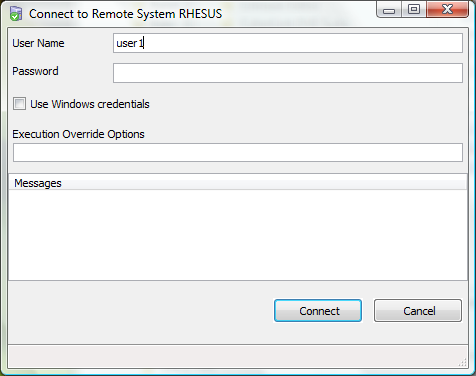Viewport: 476px width, 376px height.
Task: Click inside the empty Messages list area
Action: click(238, 235)
